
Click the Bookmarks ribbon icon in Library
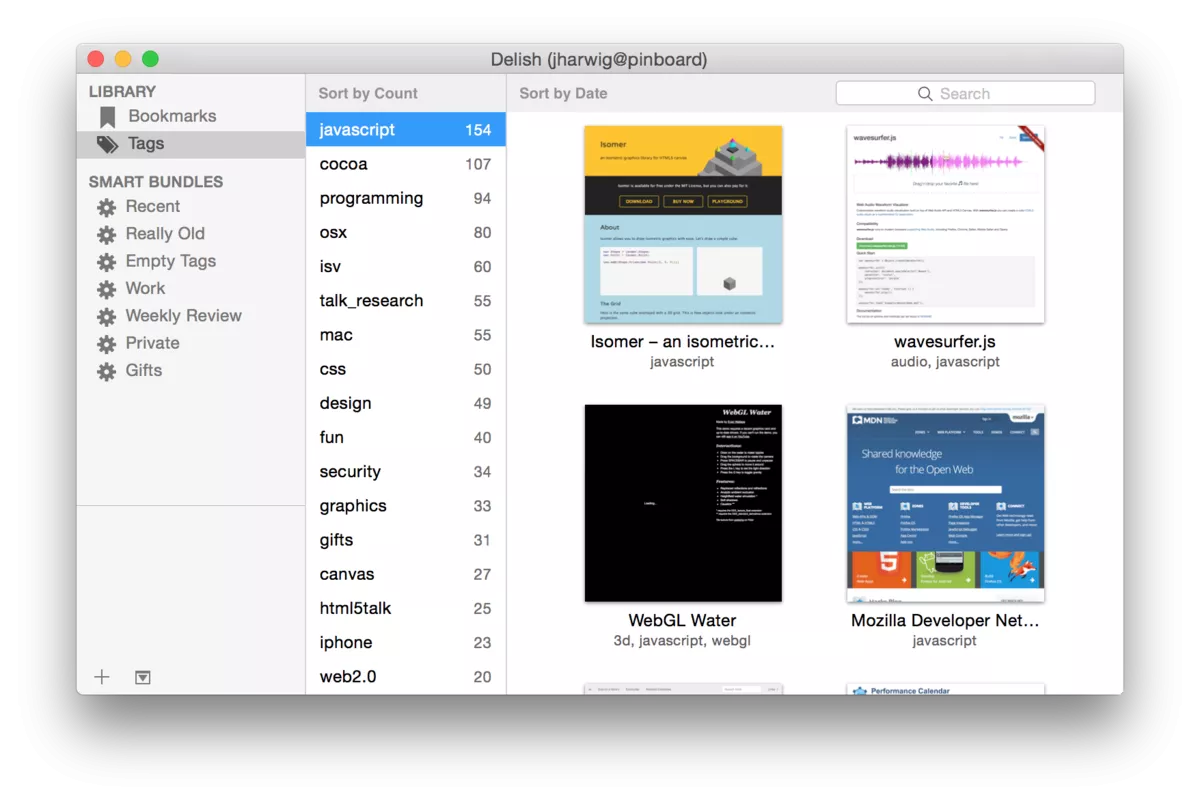108,117
